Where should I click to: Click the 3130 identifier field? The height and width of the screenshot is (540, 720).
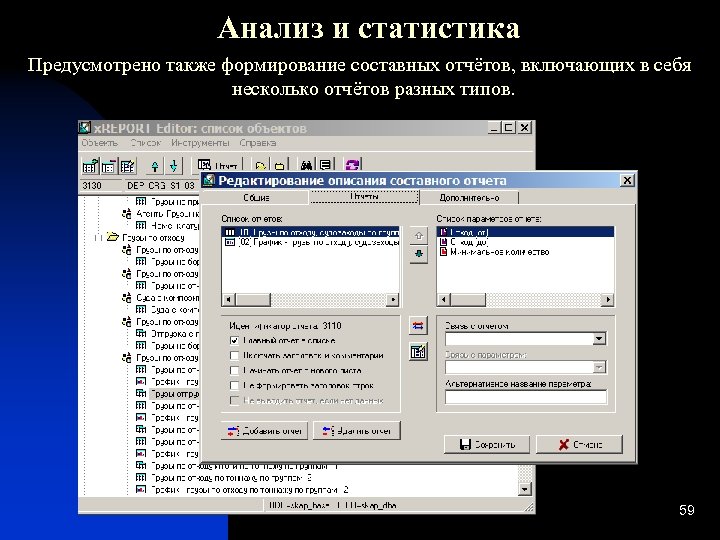[x=101, y=186]
